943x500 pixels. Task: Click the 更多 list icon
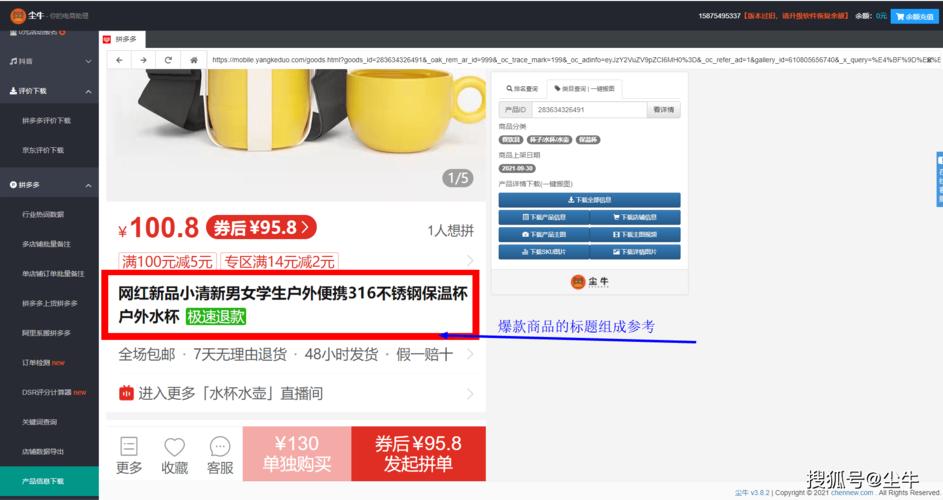point(129,446)
